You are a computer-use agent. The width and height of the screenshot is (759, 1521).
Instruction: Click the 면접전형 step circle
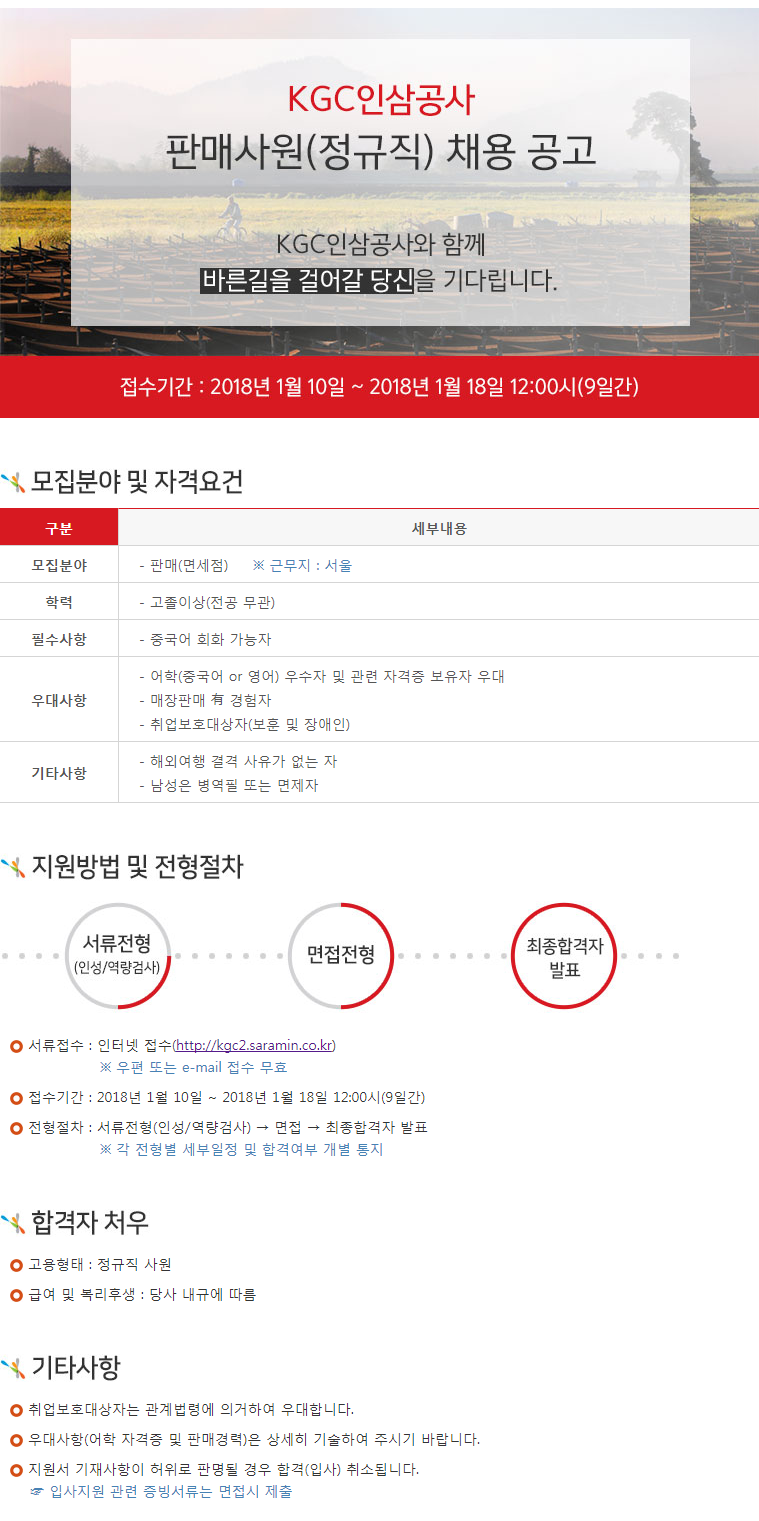coord(341,955)
